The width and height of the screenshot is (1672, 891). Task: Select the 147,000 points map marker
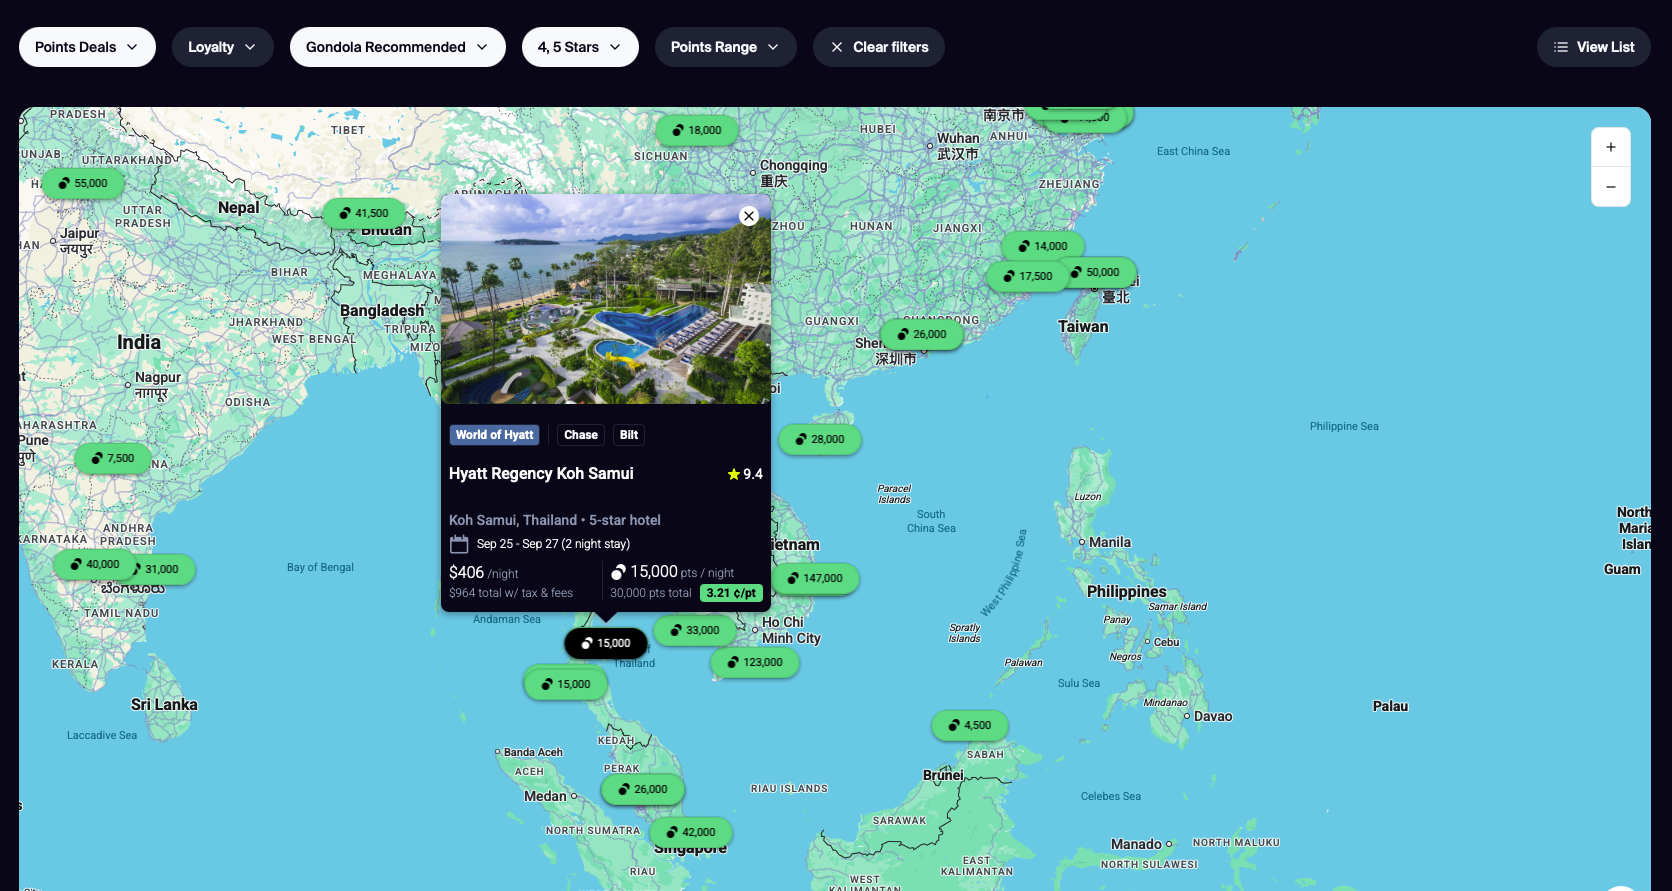pos(815,578)
